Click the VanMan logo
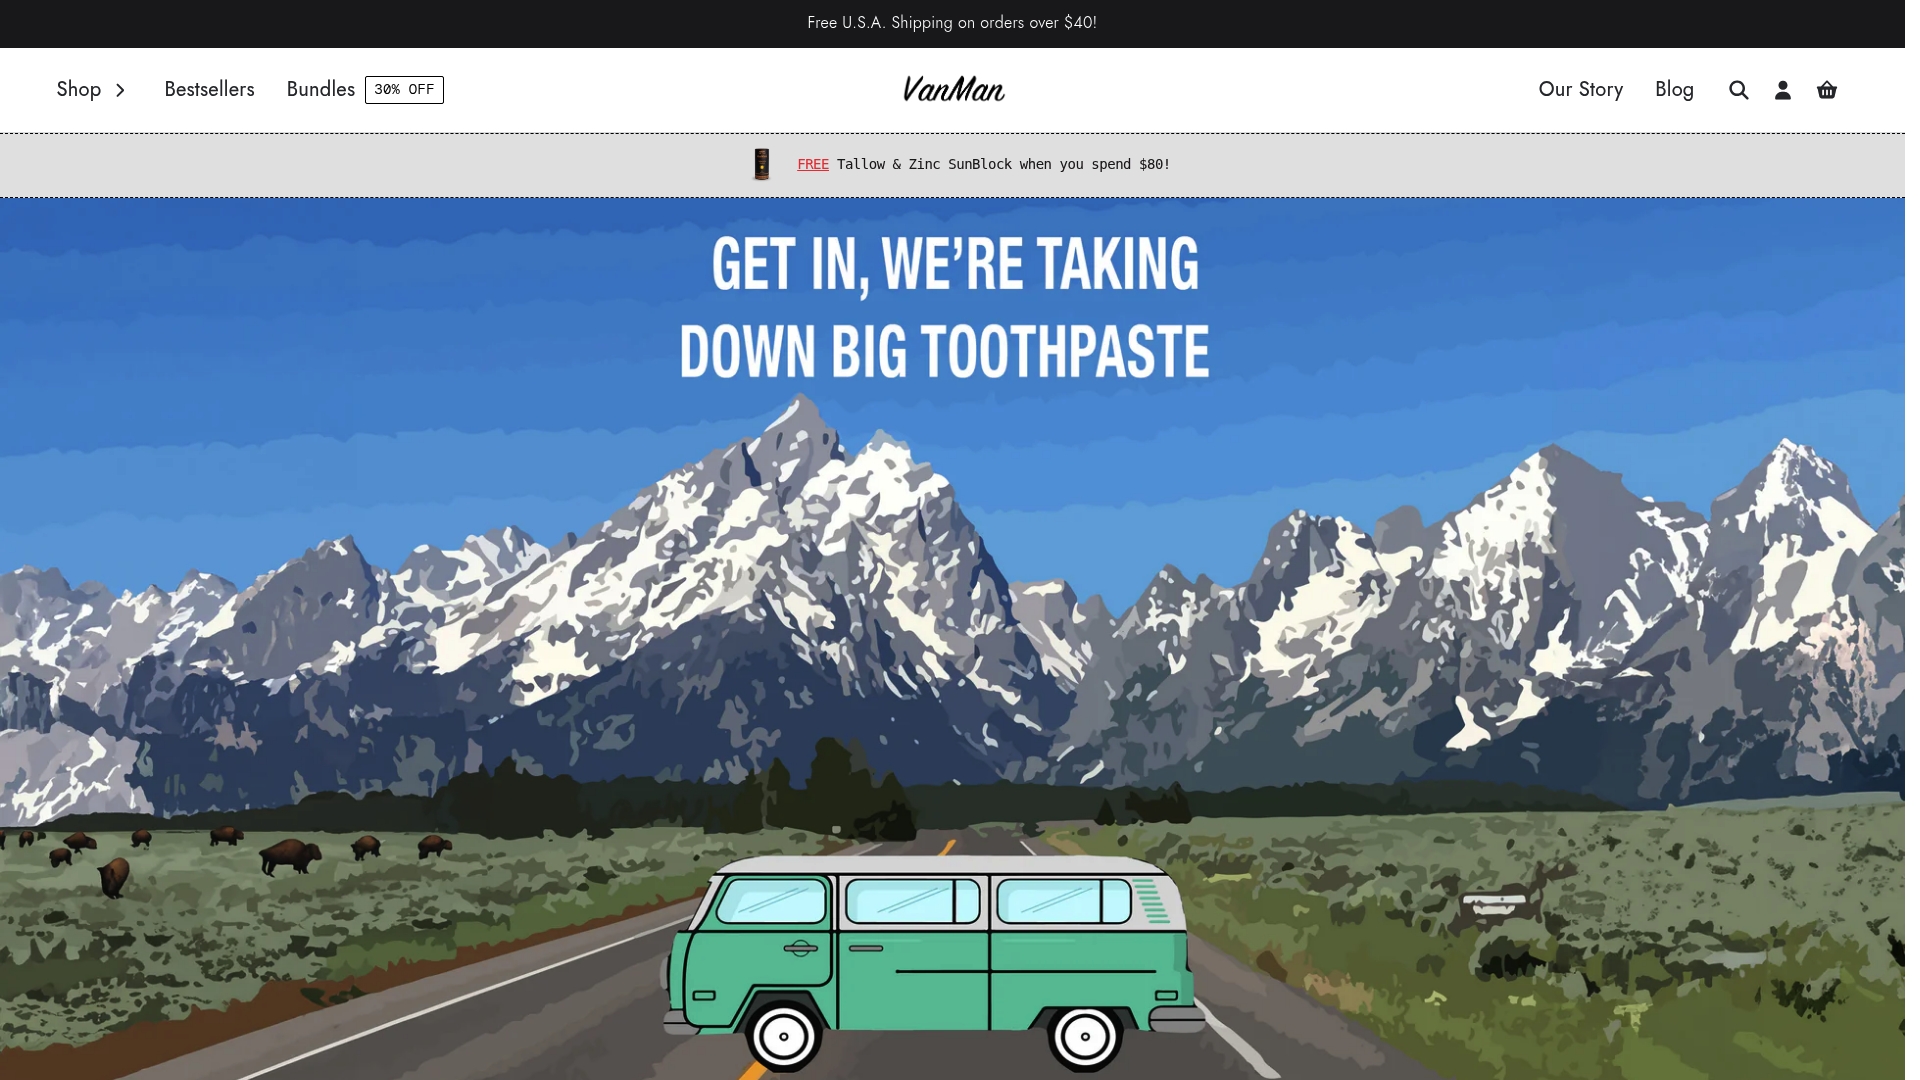 [x=953, y=89]
